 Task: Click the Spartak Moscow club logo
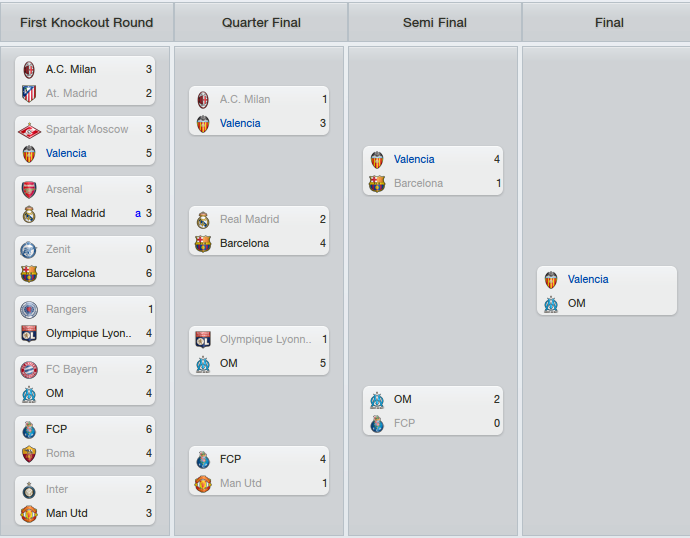[x=29, y=130]
